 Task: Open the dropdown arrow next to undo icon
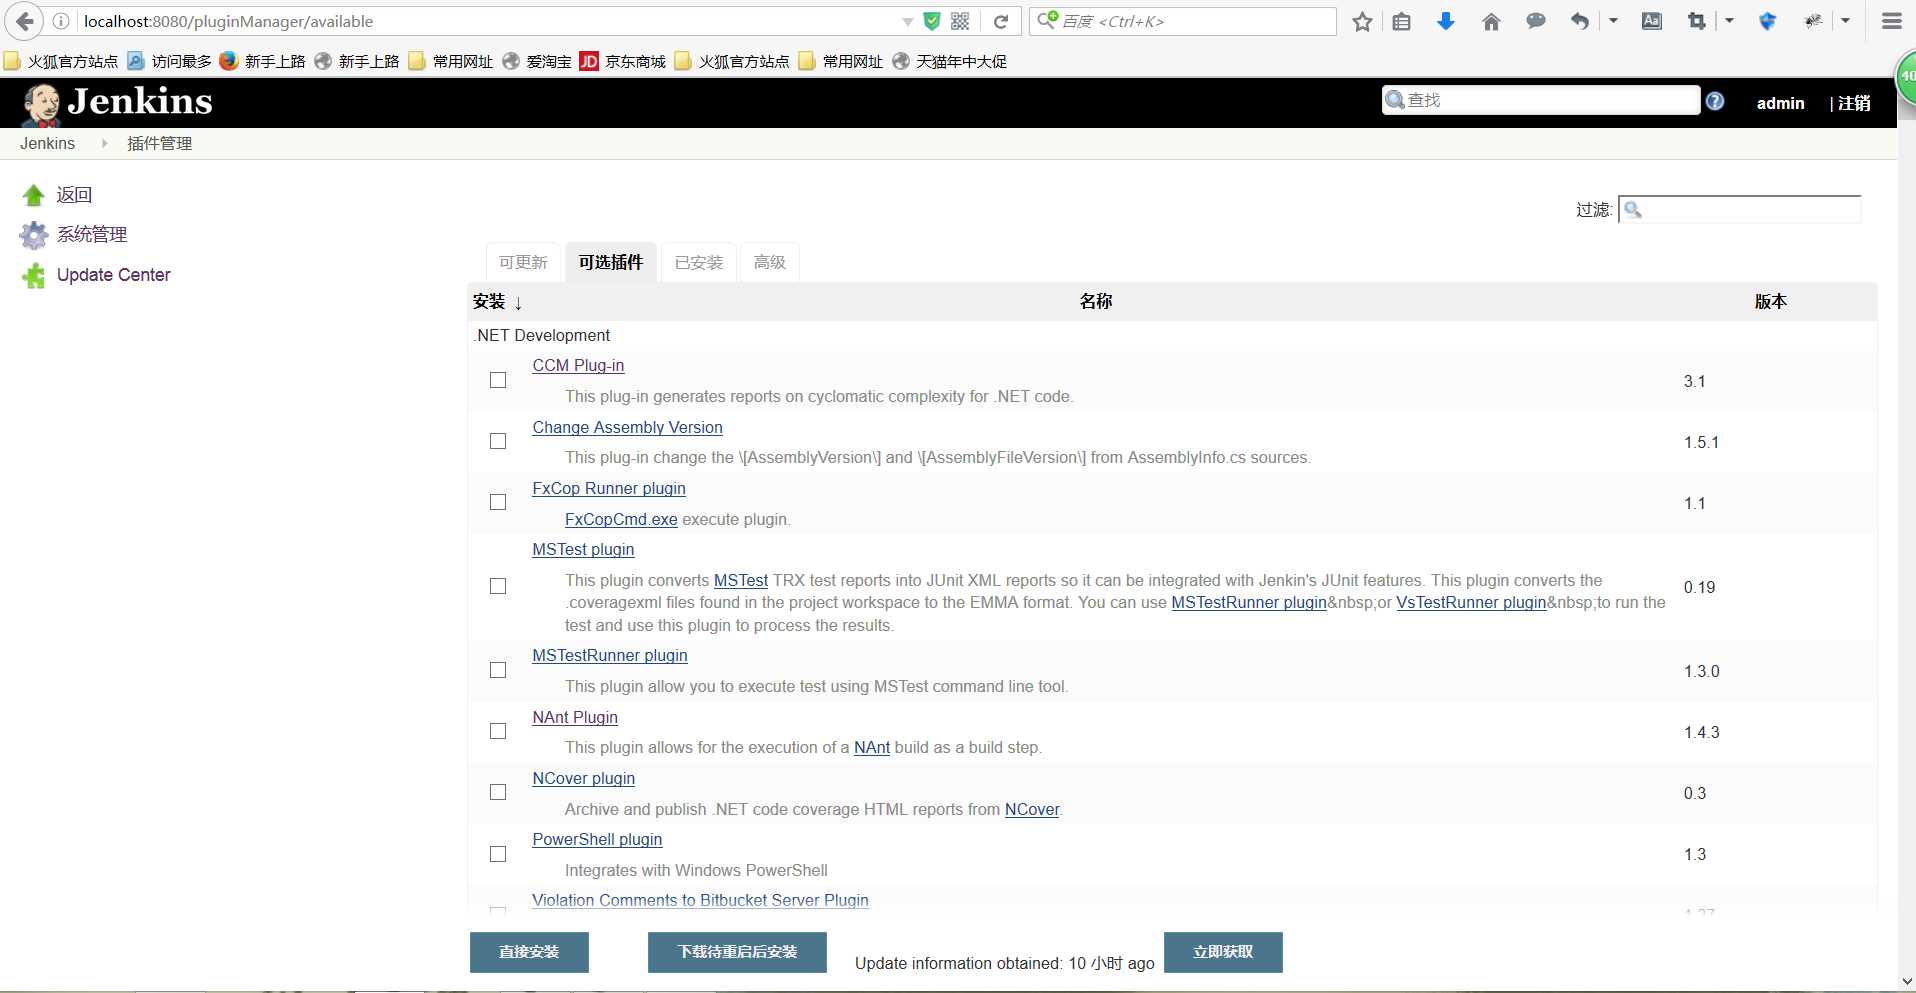[x=1613, y=20]
